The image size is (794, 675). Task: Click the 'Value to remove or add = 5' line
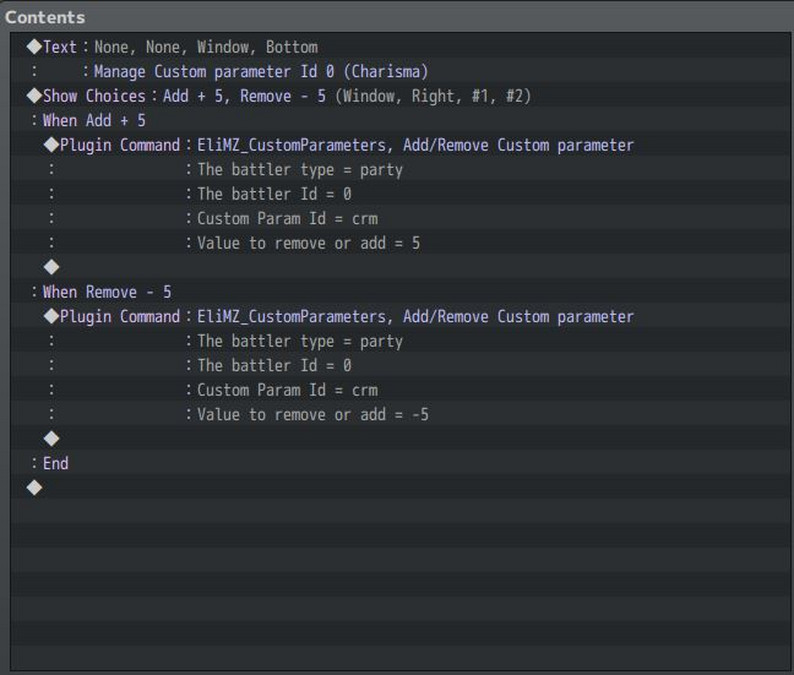[x=309, y=243]
